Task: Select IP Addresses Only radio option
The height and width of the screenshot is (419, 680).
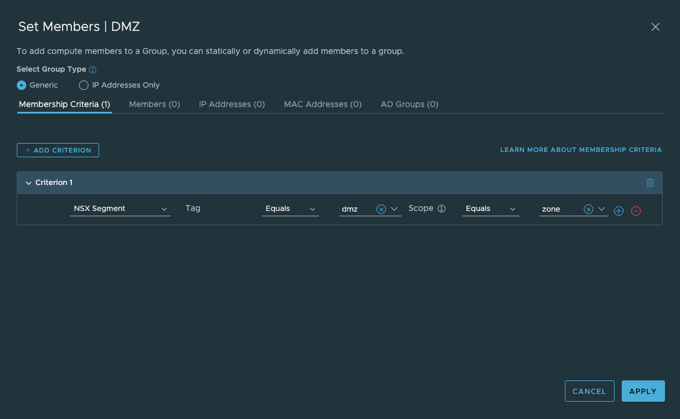Action: coord(83,85)
